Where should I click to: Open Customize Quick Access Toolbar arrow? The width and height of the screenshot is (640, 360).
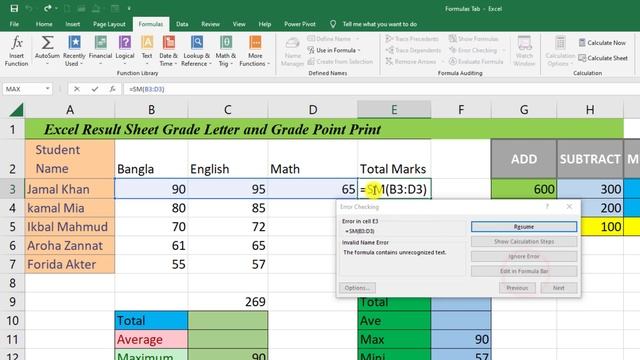pos(129,8)
